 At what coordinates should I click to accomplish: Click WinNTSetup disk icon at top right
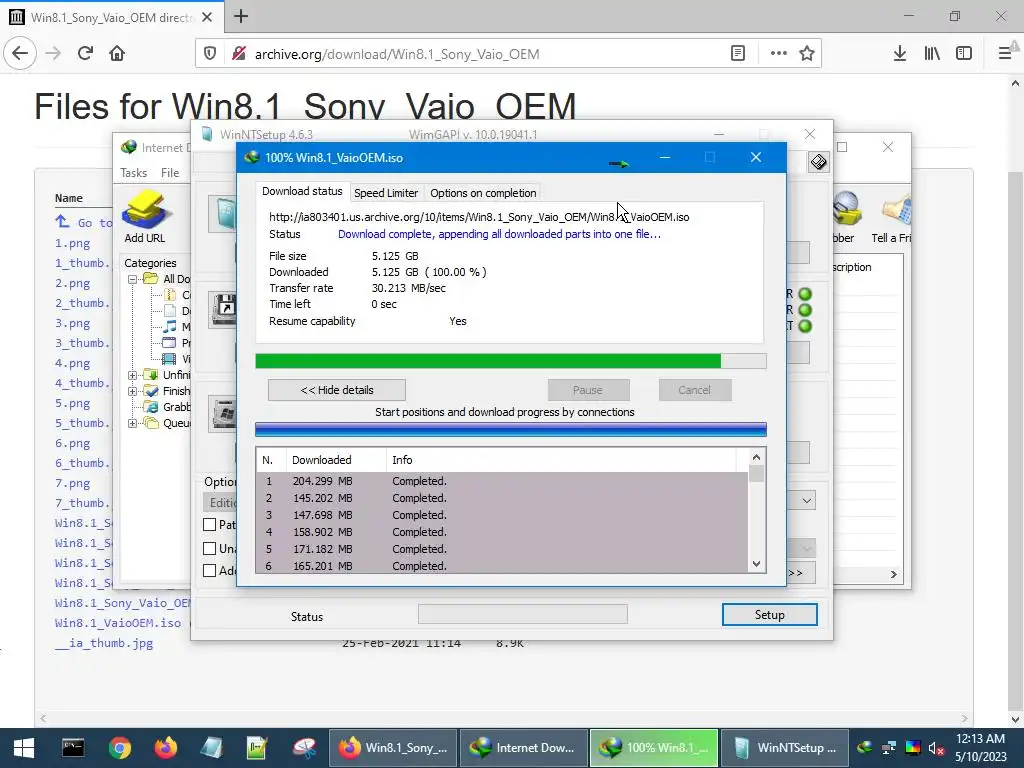818,162
